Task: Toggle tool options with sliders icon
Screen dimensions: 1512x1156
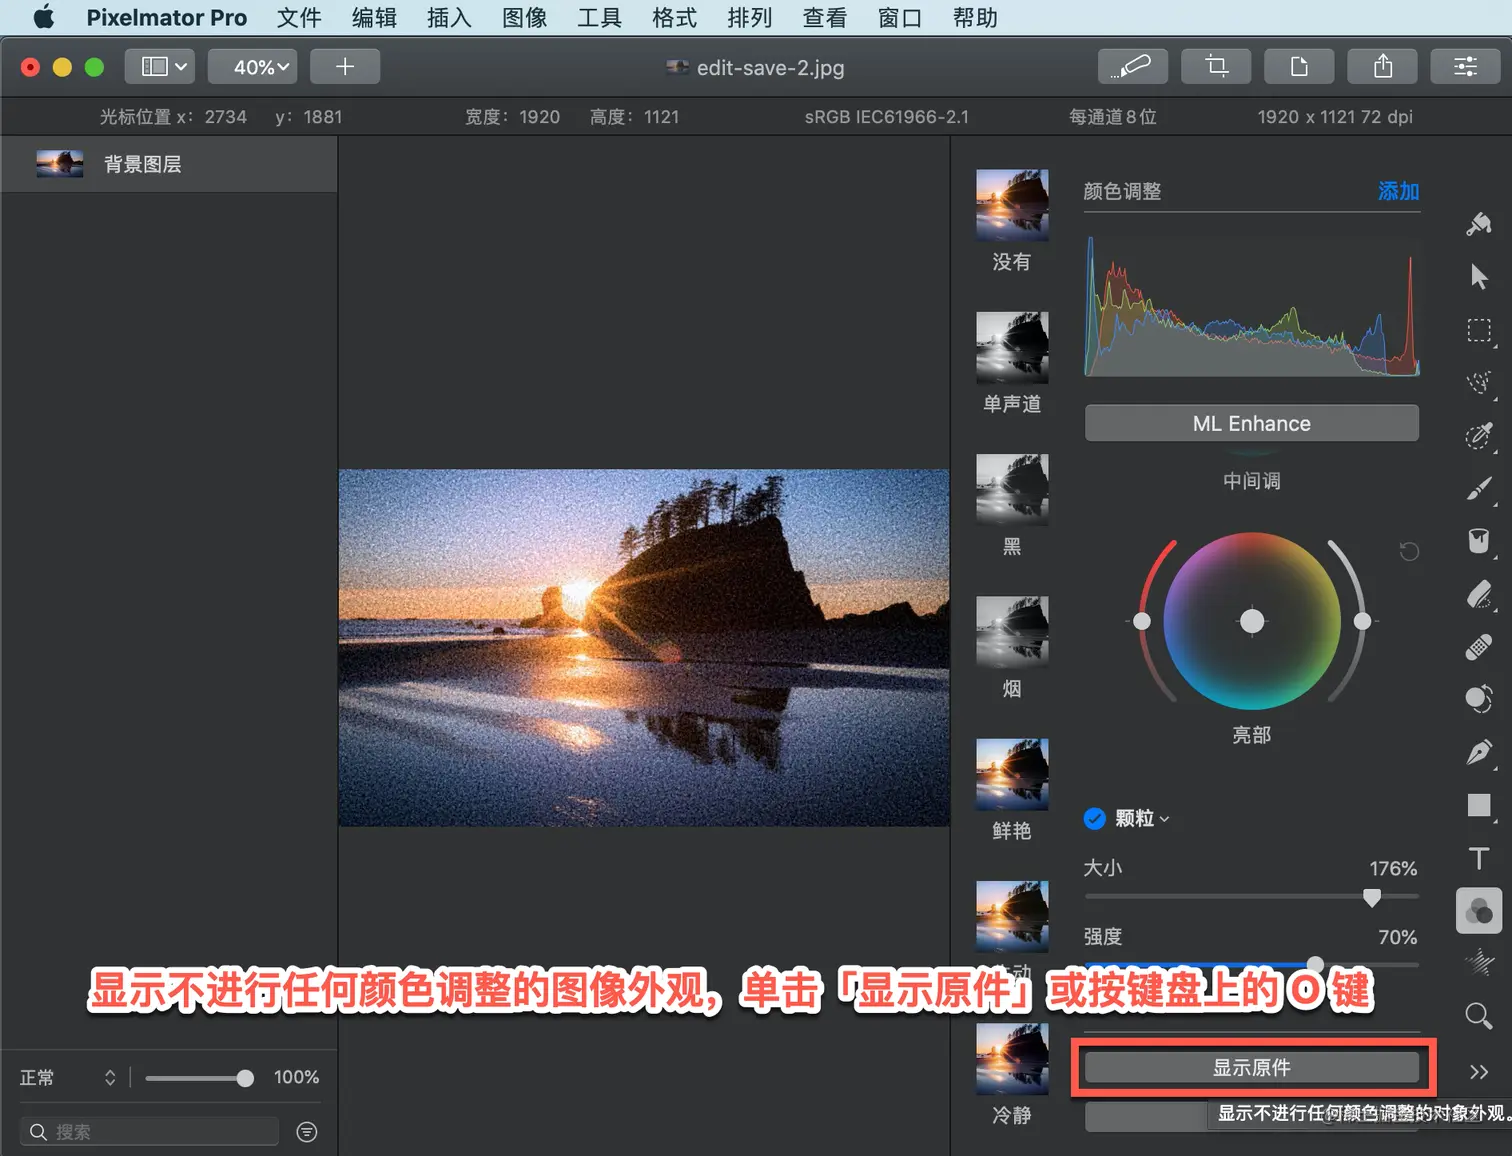Action: (x=1465, y=67)
